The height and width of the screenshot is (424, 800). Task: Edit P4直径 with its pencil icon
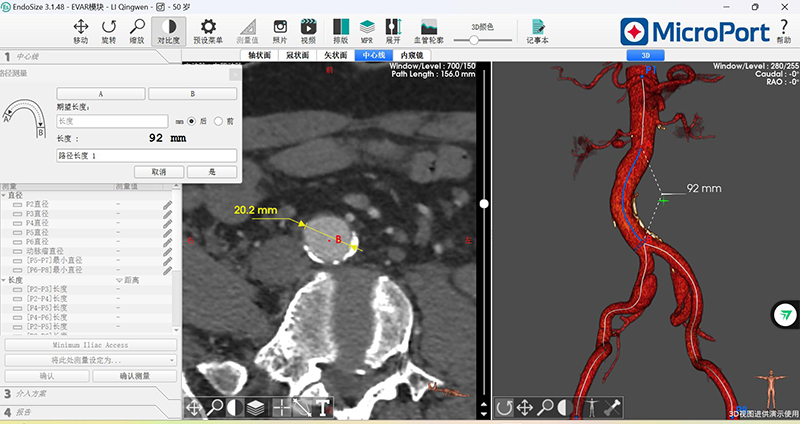coord(167,223)
